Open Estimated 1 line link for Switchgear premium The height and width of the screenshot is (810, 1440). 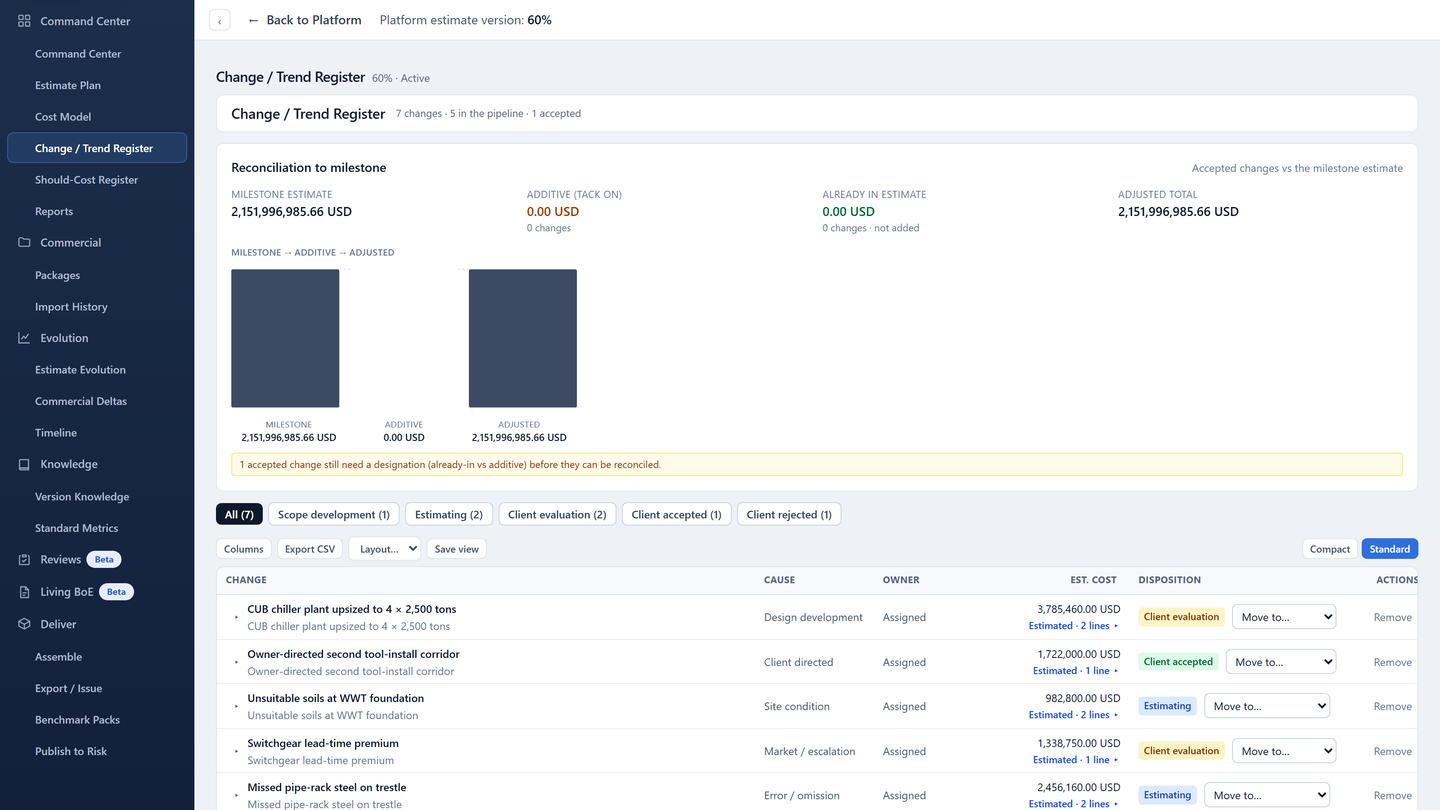tap(1076, 760)
